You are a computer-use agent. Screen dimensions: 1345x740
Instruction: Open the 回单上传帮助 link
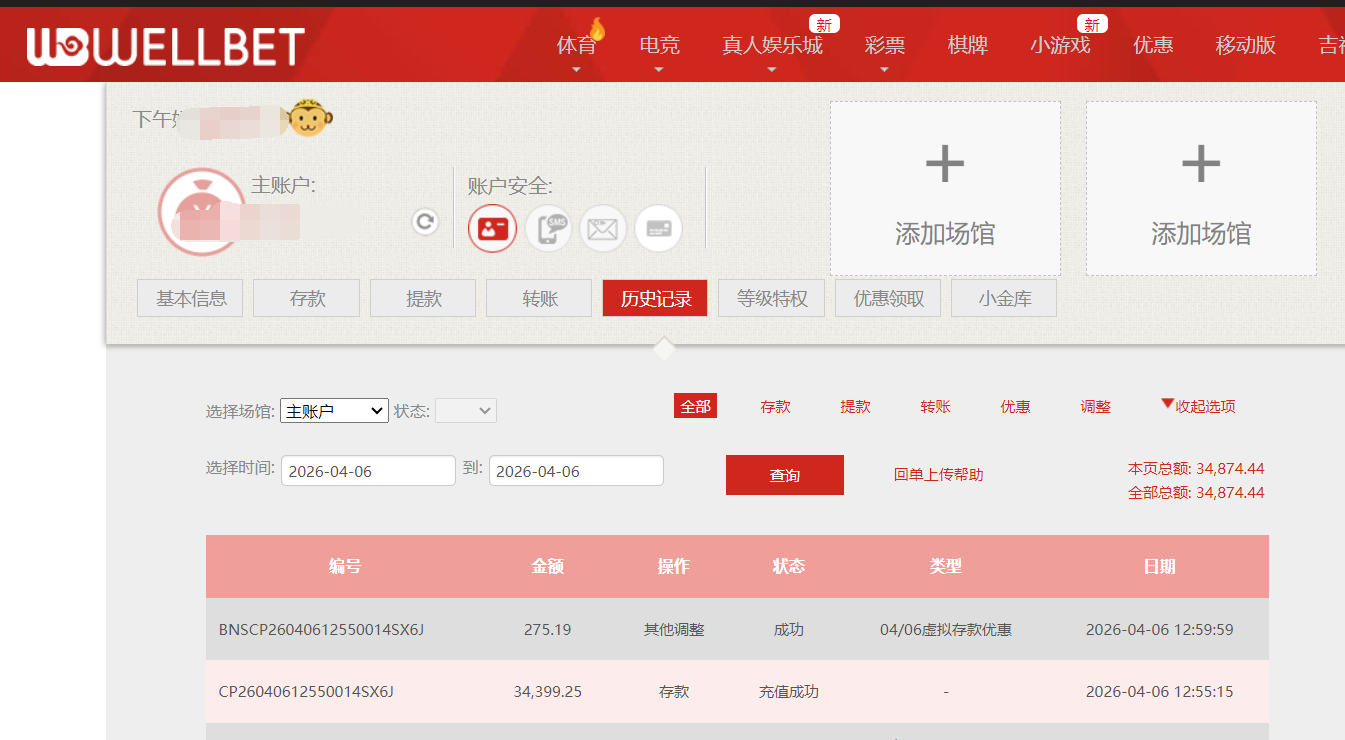click(x=937, y=475)
